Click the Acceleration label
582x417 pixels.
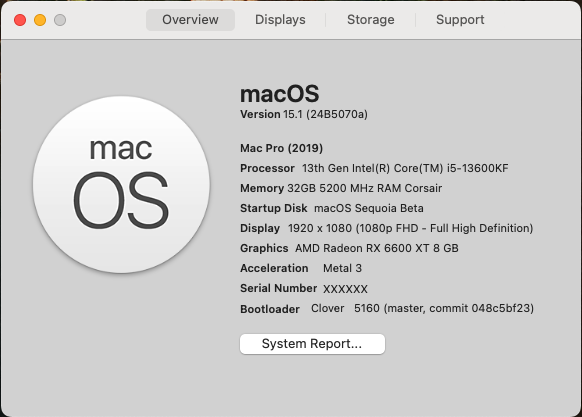(x=274, y=268)
